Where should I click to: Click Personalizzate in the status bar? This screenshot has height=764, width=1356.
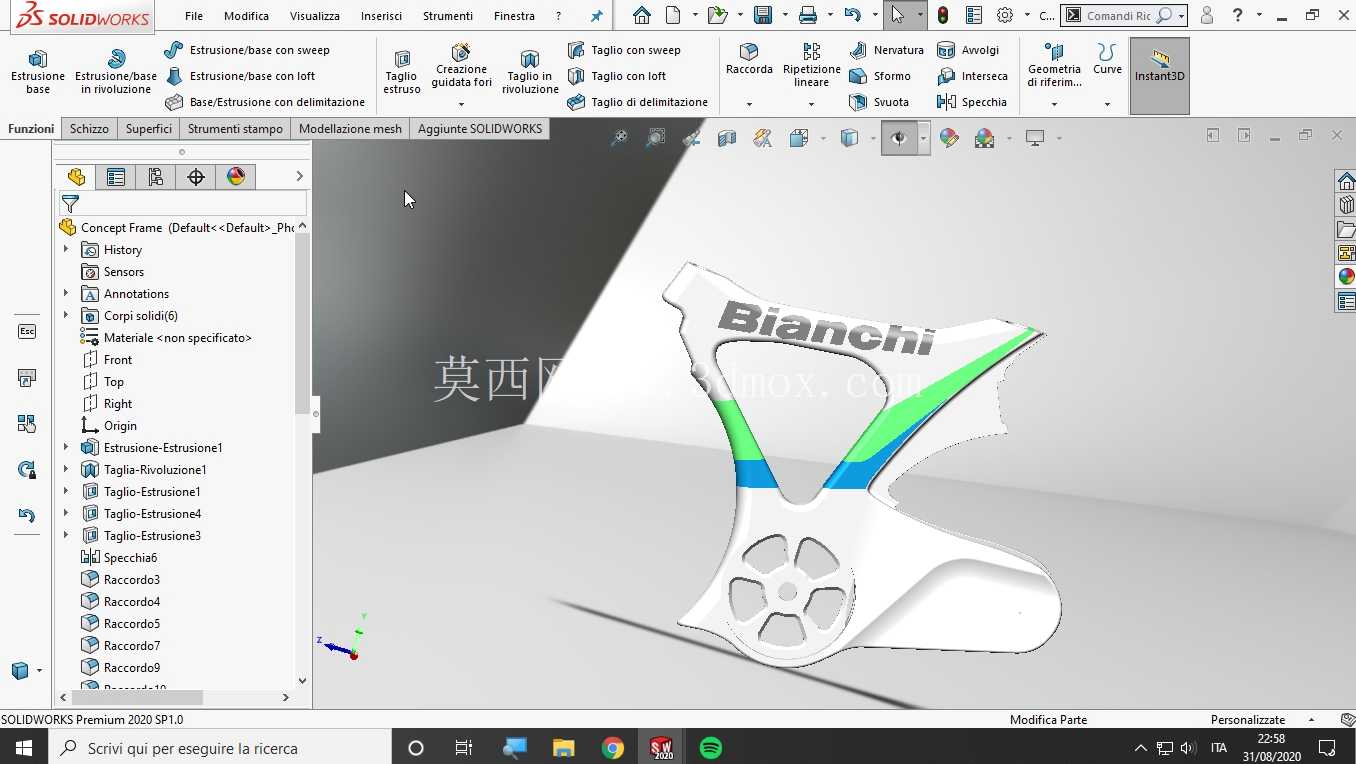(x=1248, y=720)
